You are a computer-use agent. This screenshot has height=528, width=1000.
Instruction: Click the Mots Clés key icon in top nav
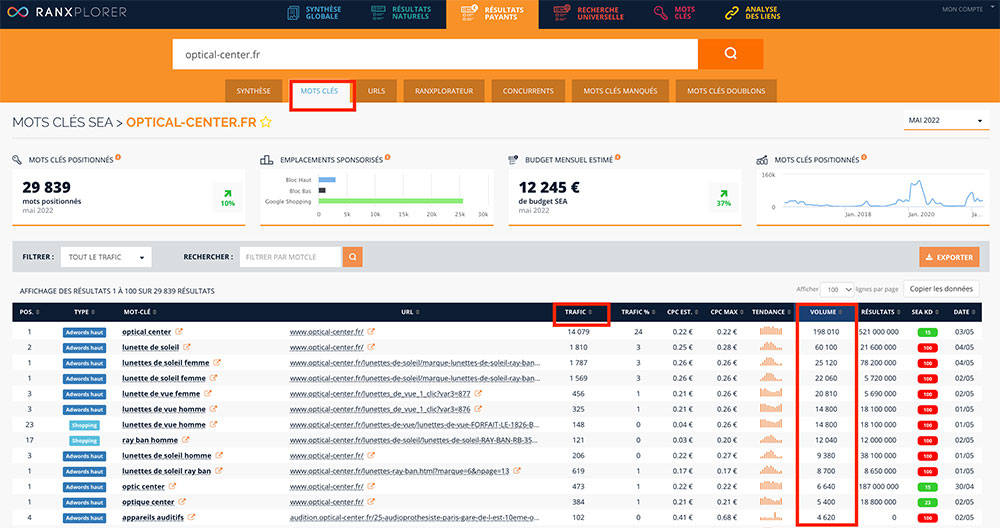[661, 13]
